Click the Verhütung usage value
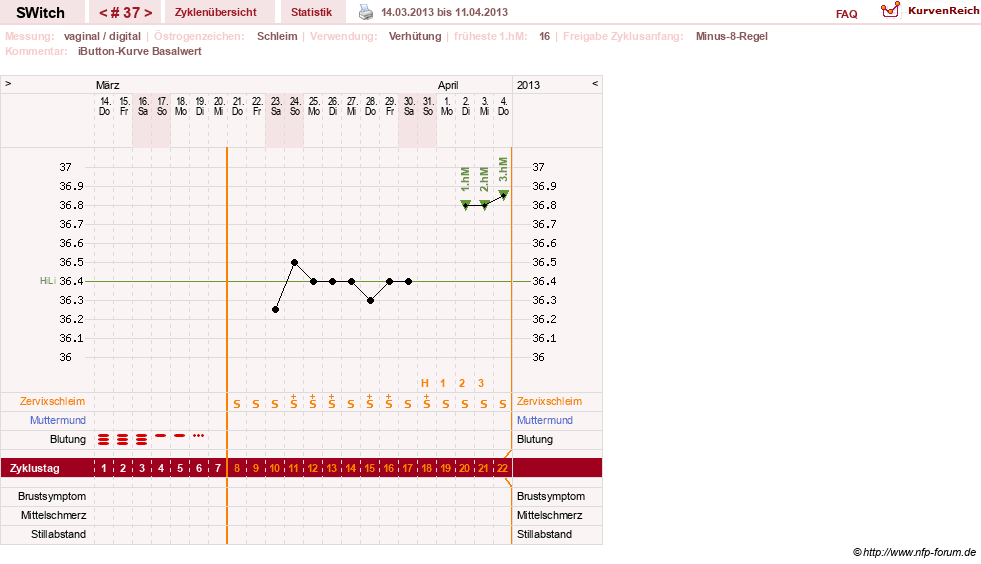Image resolution: width=981 pixels, height=564 pixels. pyautogui.click(x=415, y=36)
